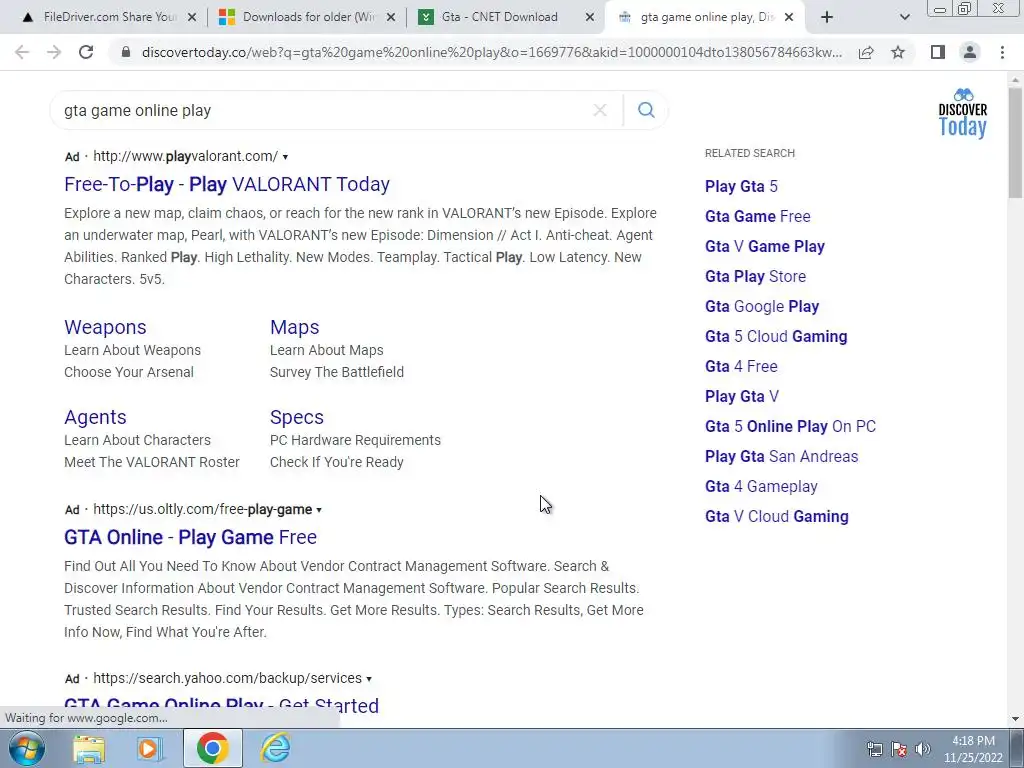Clear the search box with the X icon

tap(600, 110)
